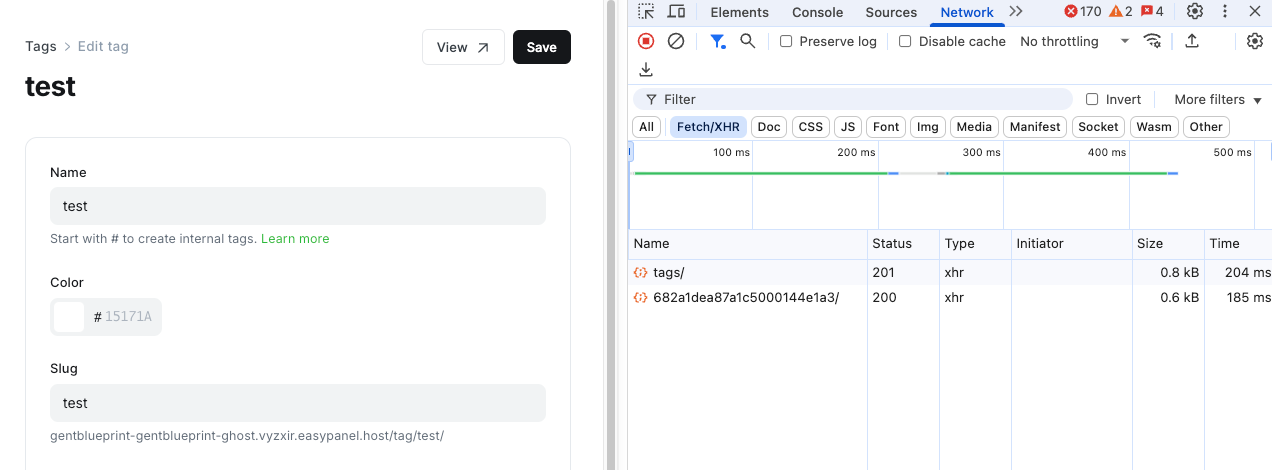
Task: Click into the Slug input field
Action: pos(298,403)
